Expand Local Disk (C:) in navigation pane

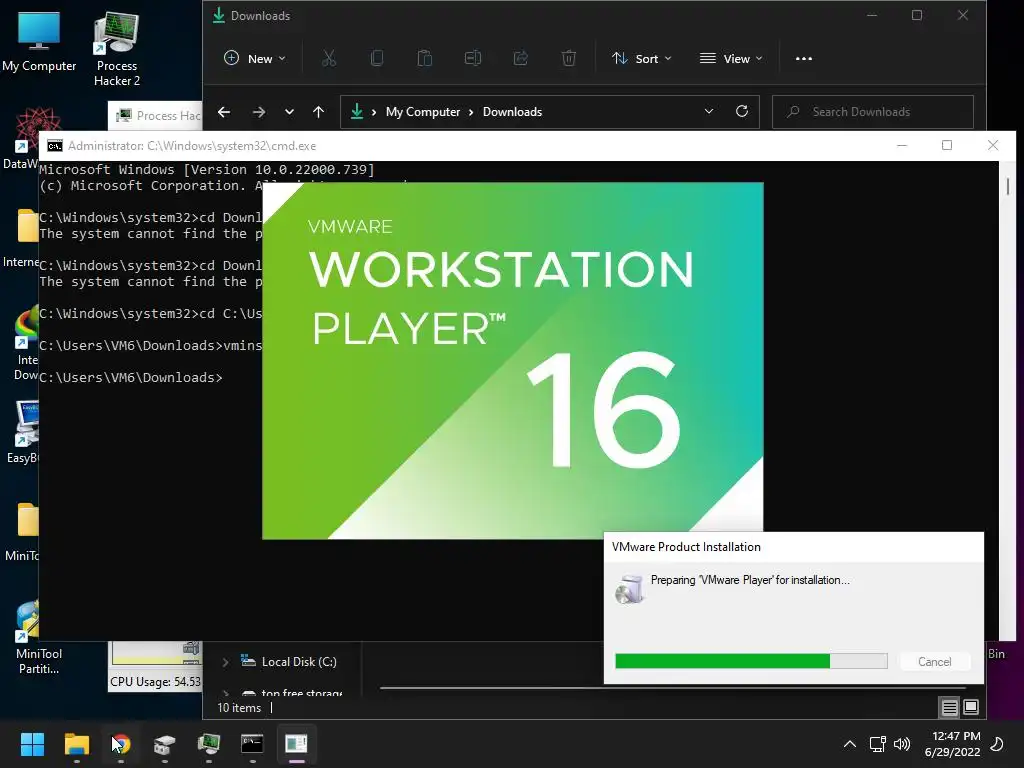click(x=225, y=662)
